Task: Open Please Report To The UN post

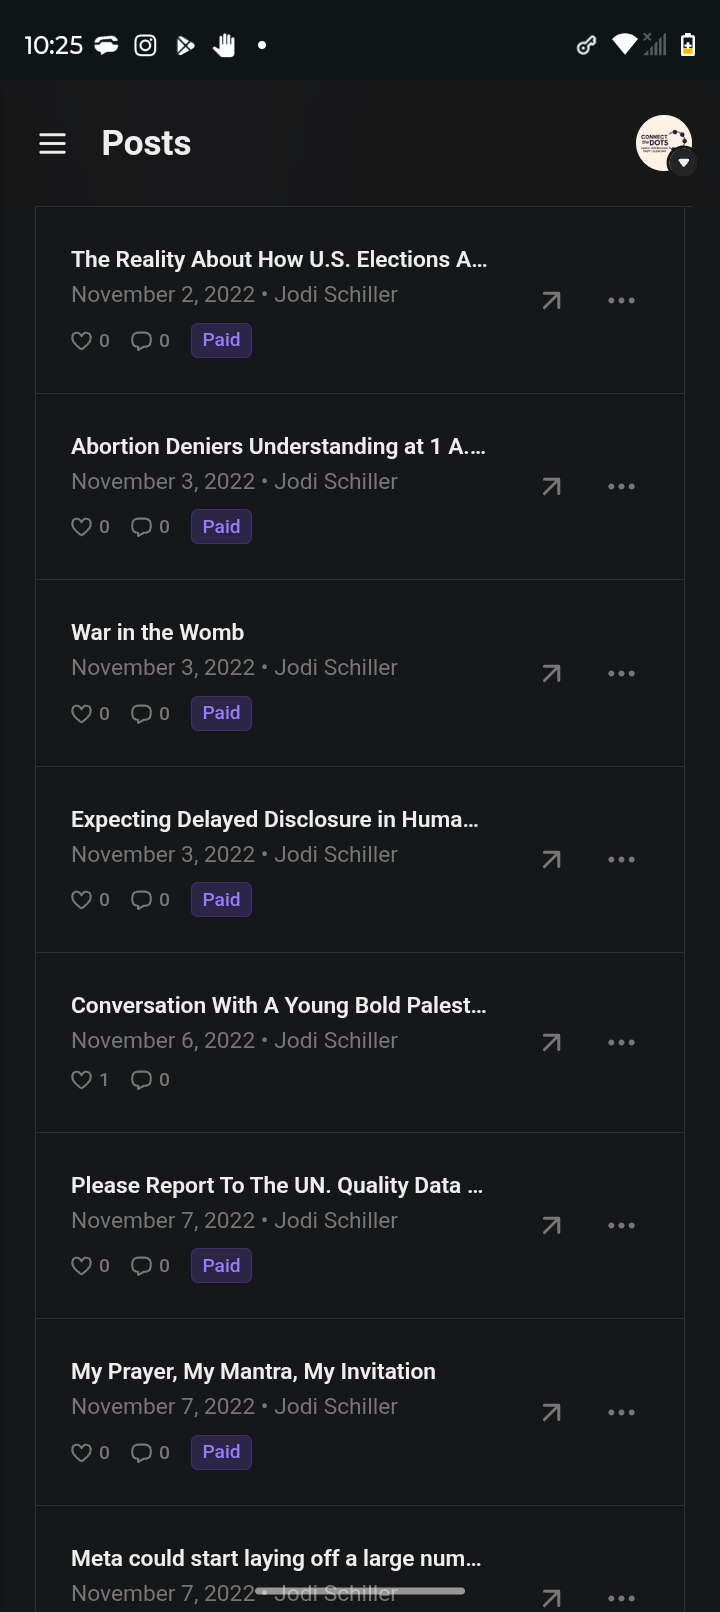Action: pyautogui.click(x=276, y=1186)
